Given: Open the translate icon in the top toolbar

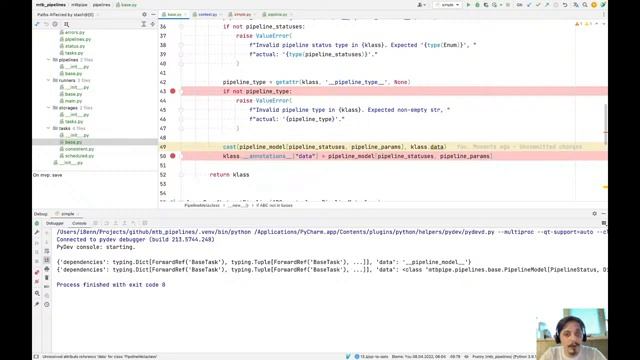Looking at the screenshot, I should [x=576, y=5].
